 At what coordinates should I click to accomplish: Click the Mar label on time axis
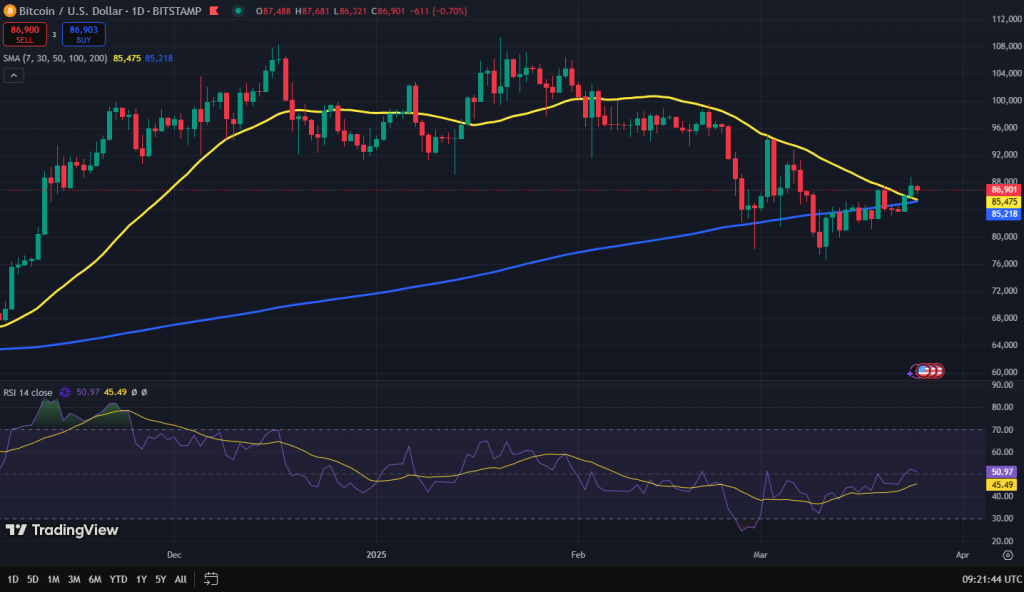[x=760, y=555]
